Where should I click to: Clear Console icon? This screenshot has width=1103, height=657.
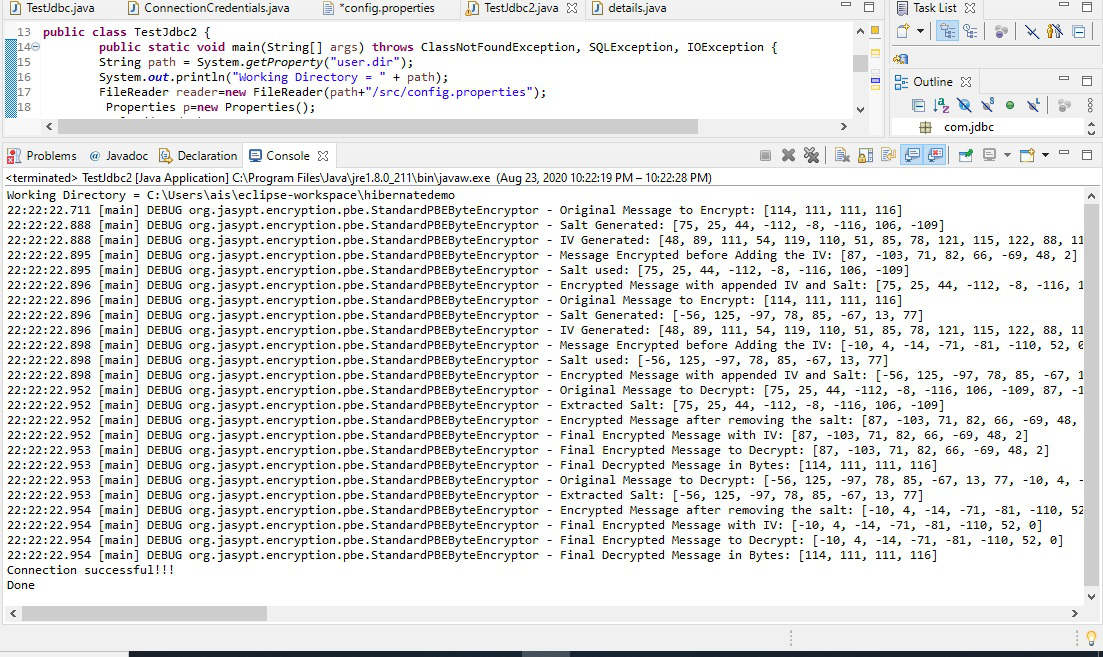(842, 155)
